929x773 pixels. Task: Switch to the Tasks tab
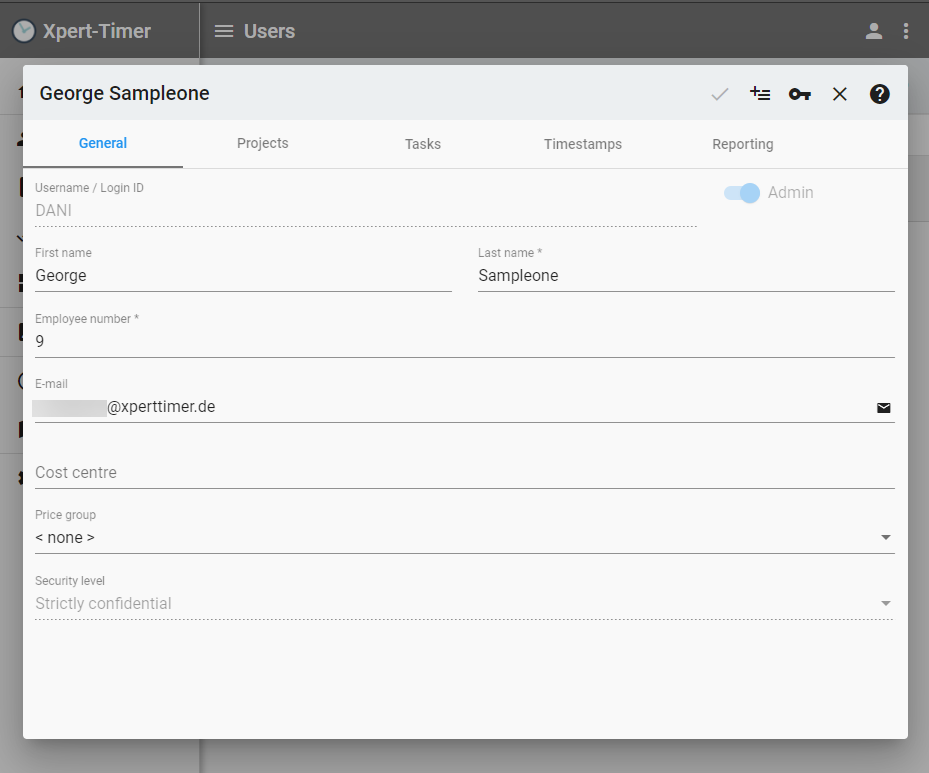pyautogui.click(x=423, y=144)
